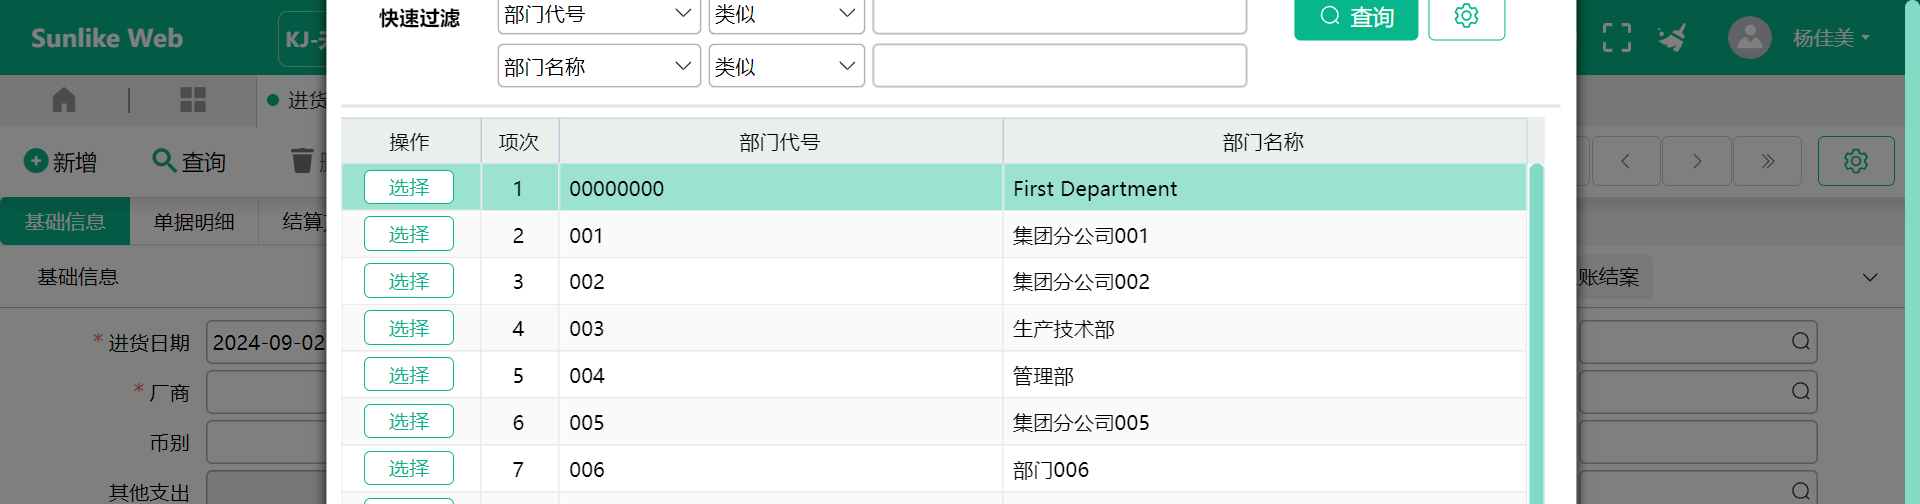
Task: Choose 选择 for 部门006 row
Action: (x=409, y=468)
